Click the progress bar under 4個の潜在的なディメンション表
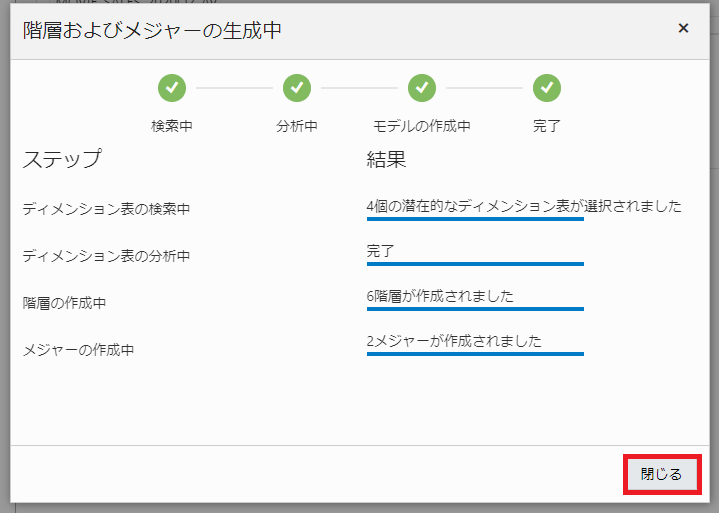Image resolution: width=719 pixels, height=513 pixels. tap(475, 219)
